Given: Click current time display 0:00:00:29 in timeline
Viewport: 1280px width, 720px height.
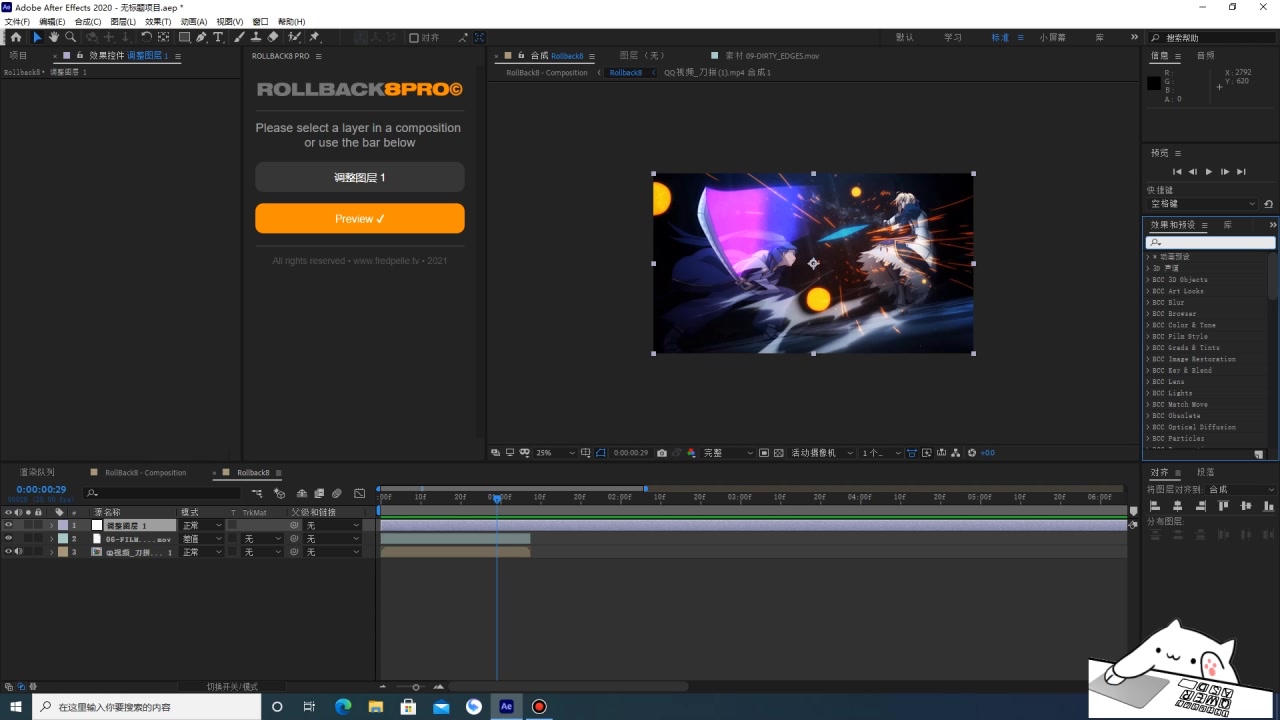Looking at the screenshot, I should click(x=41, y=490).
